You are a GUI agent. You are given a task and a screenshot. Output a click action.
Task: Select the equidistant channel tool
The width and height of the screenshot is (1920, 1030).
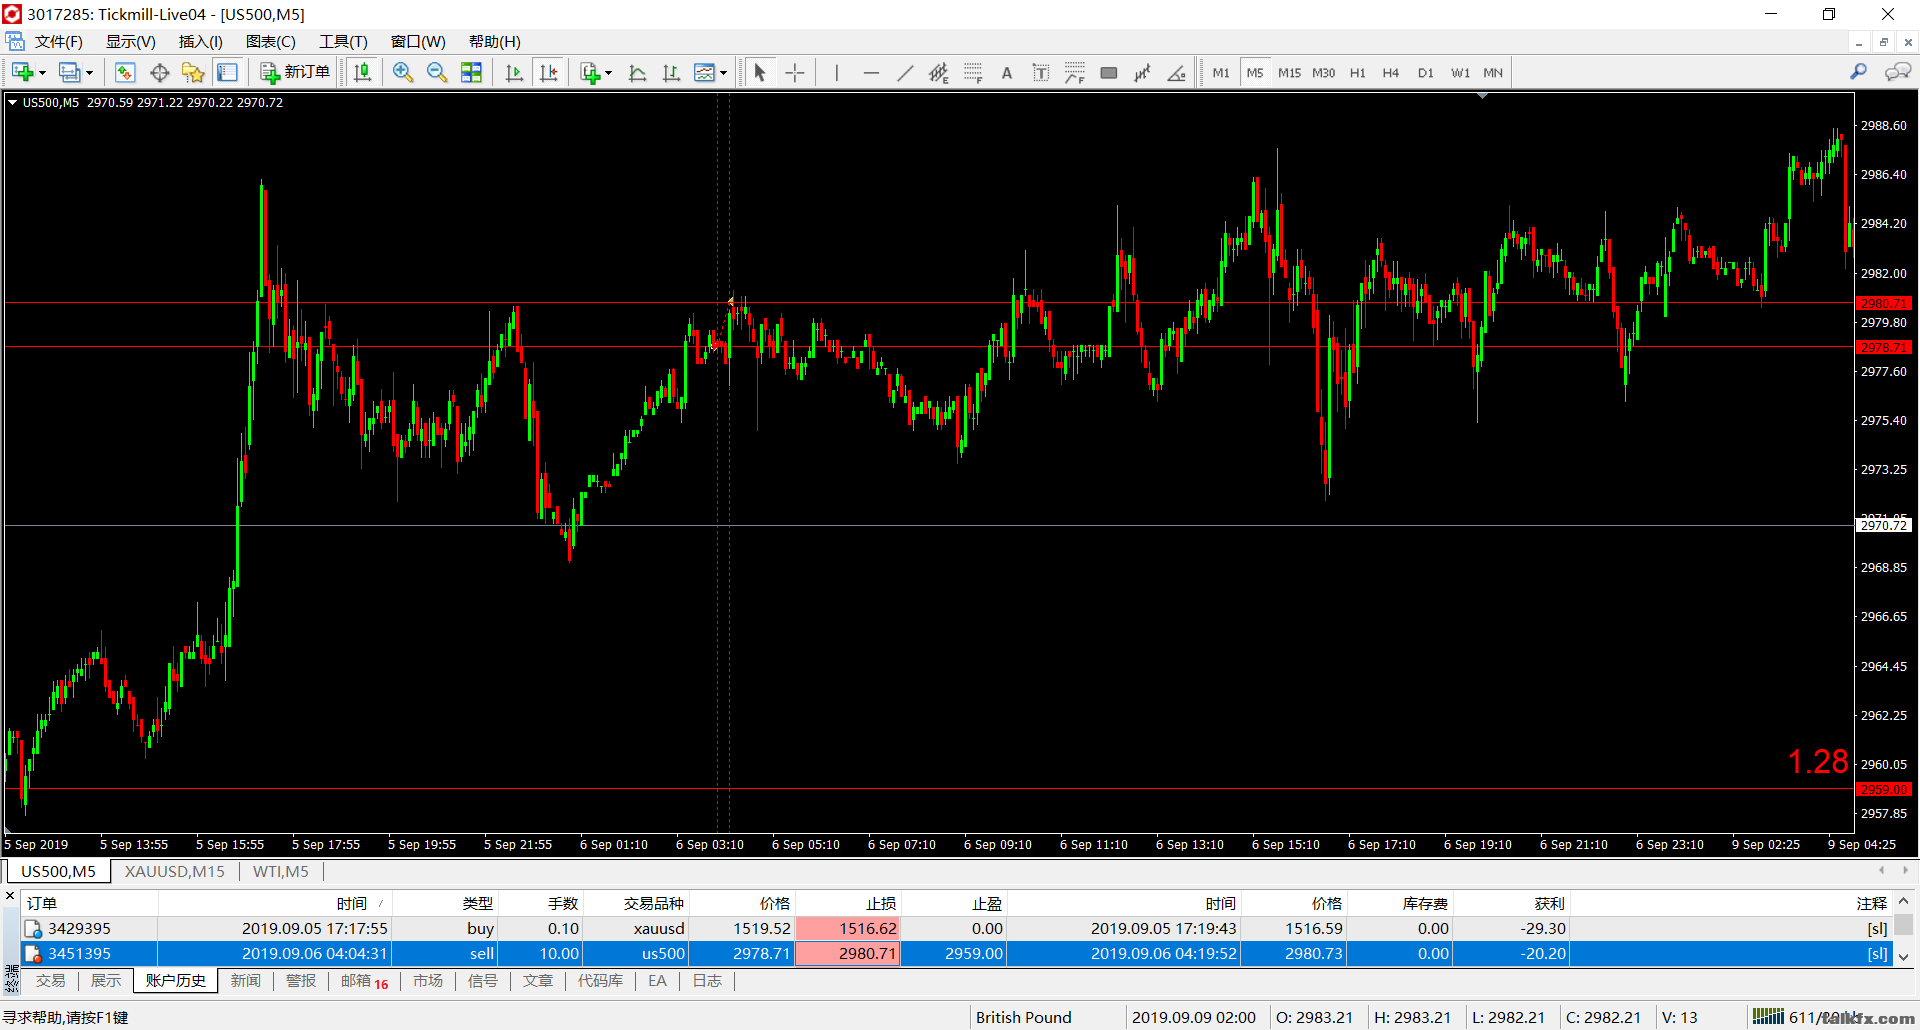939,72
